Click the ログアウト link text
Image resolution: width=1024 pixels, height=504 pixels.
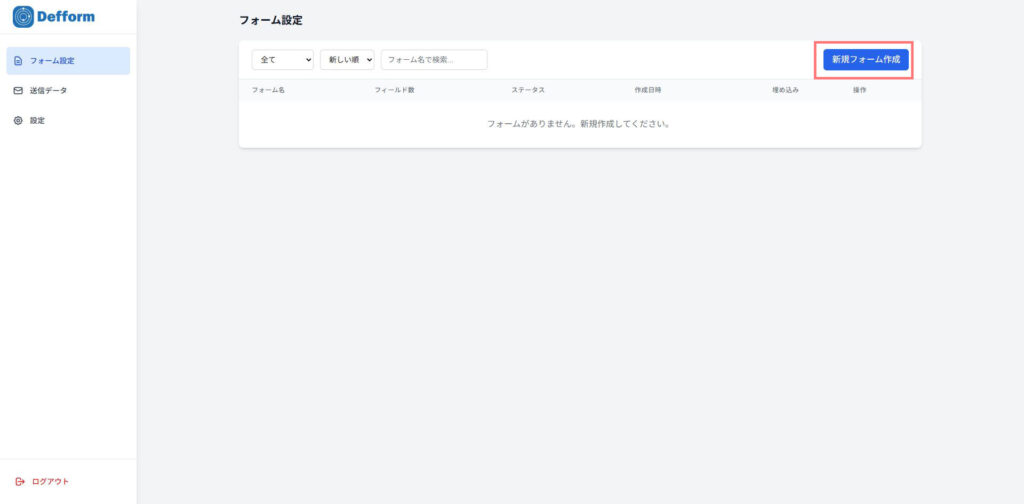tap(51, 481)
